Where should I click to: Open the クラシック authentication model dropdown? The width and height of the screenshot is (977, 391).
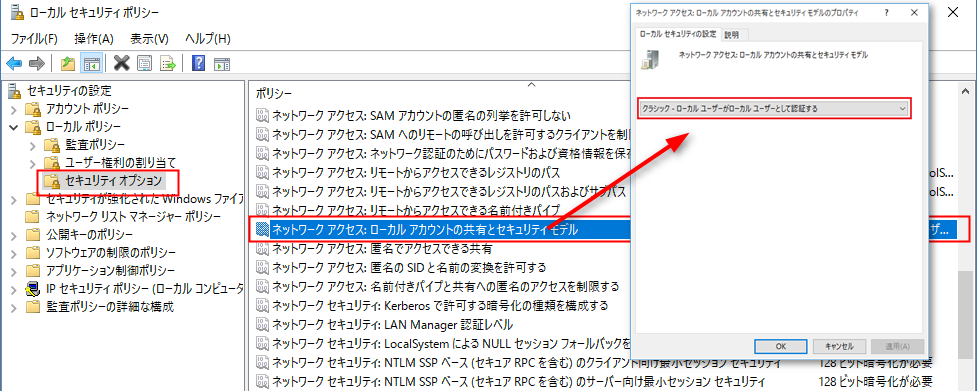(774, 108)
